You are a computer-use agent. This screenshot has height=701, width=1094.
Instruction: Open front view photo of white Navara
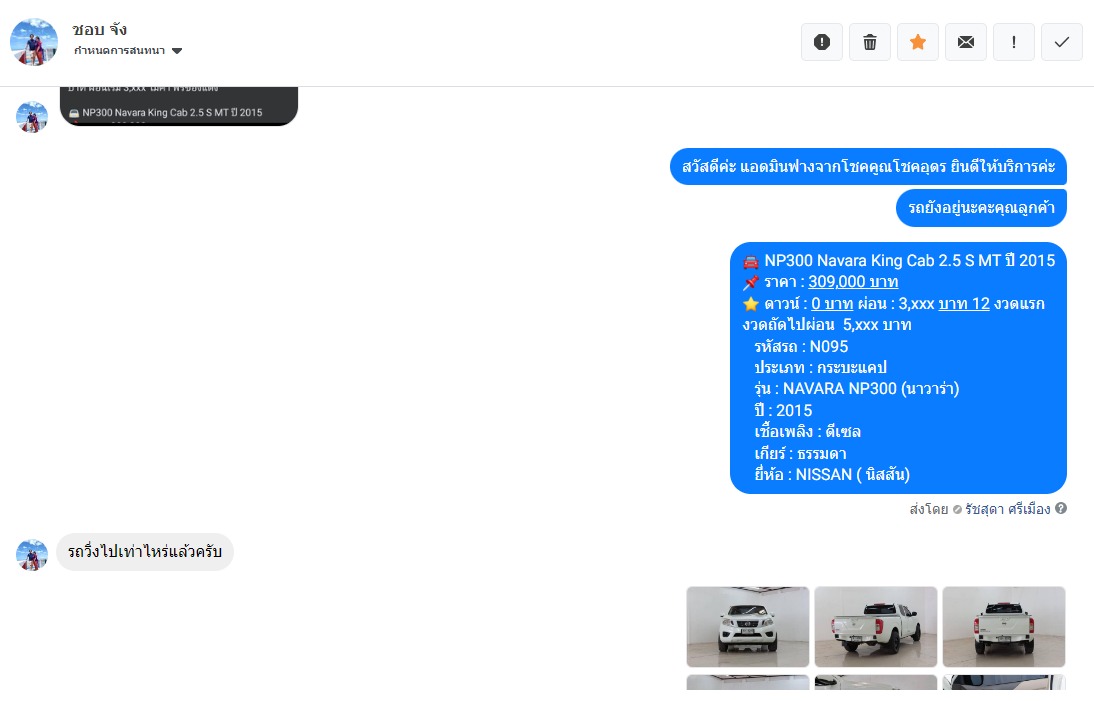tap(748, 626)
